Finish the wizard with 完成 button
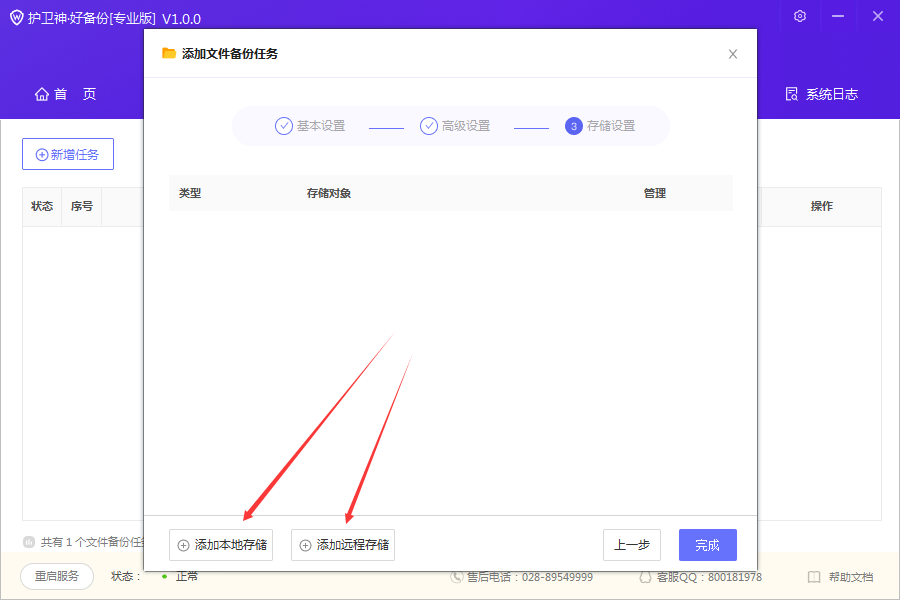The image size is (900, 600). click(708, 545)
